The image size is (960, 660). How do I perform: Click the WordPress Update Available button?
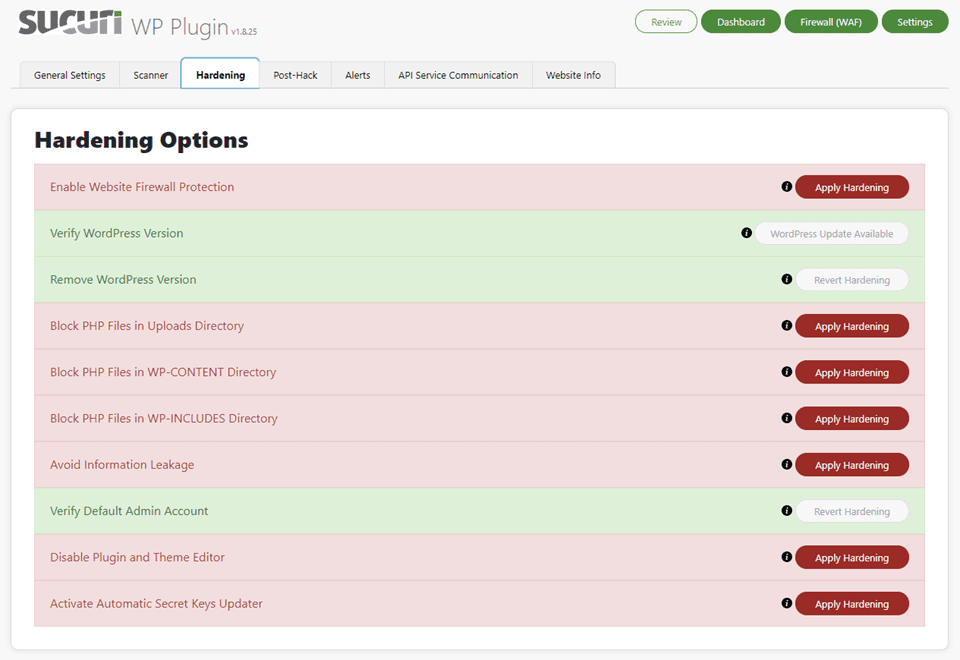pos(832,232)
